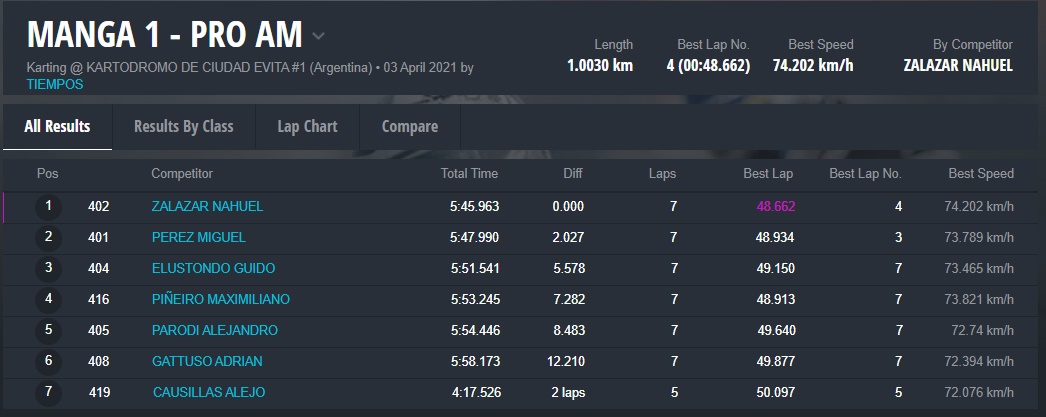1046x417 pixels.
Task: Click ZALAZAR NAHUEL in the header summary
Action: (x=958, y=66)
